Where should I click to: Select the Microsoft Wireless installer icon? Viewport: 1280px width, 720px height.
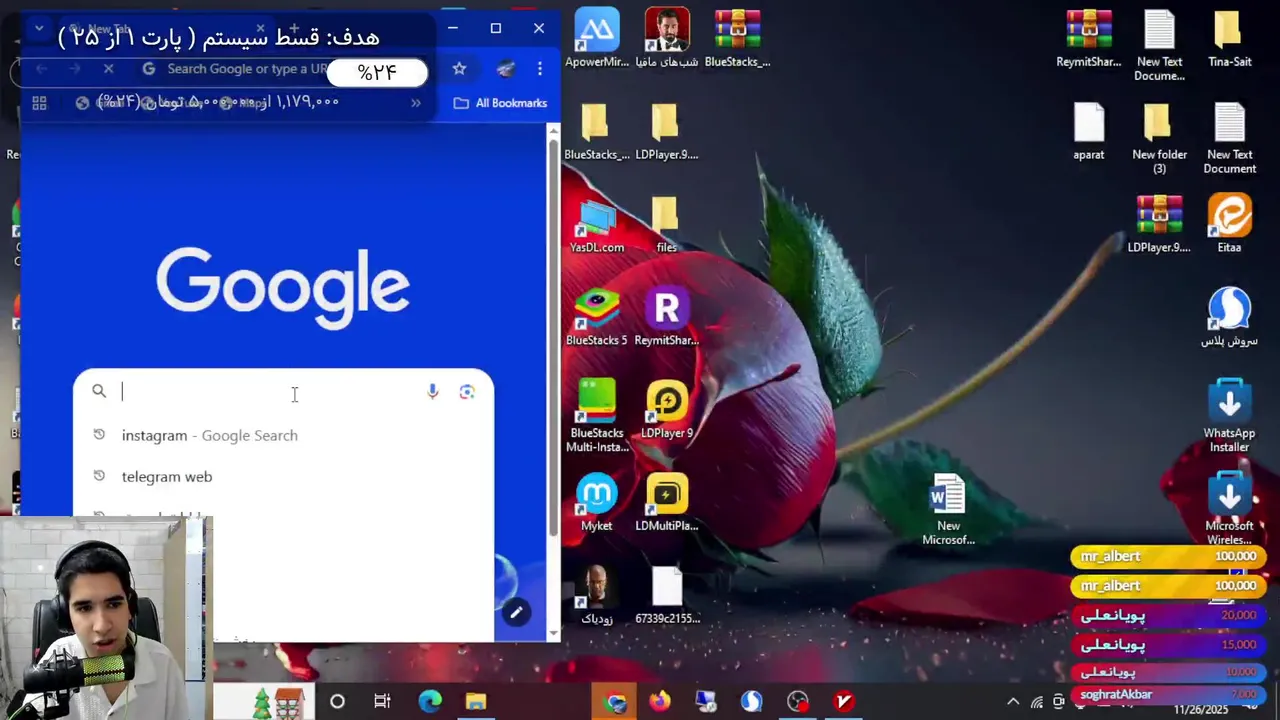pyautogui.click(x=1230, y=509)
